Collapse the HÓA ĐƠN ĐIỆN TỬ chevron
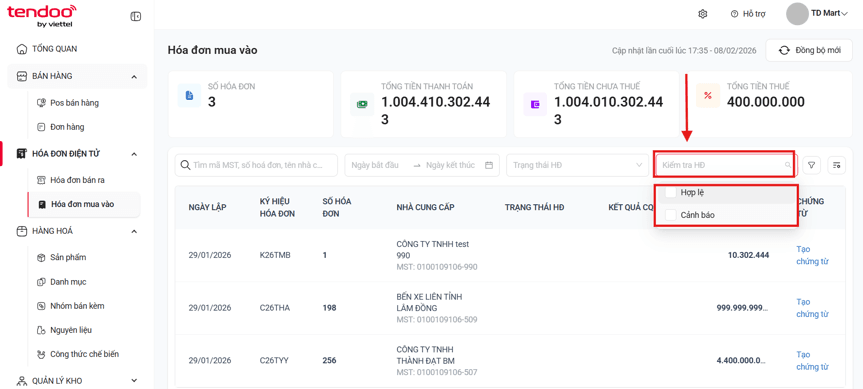 [134, 154]
